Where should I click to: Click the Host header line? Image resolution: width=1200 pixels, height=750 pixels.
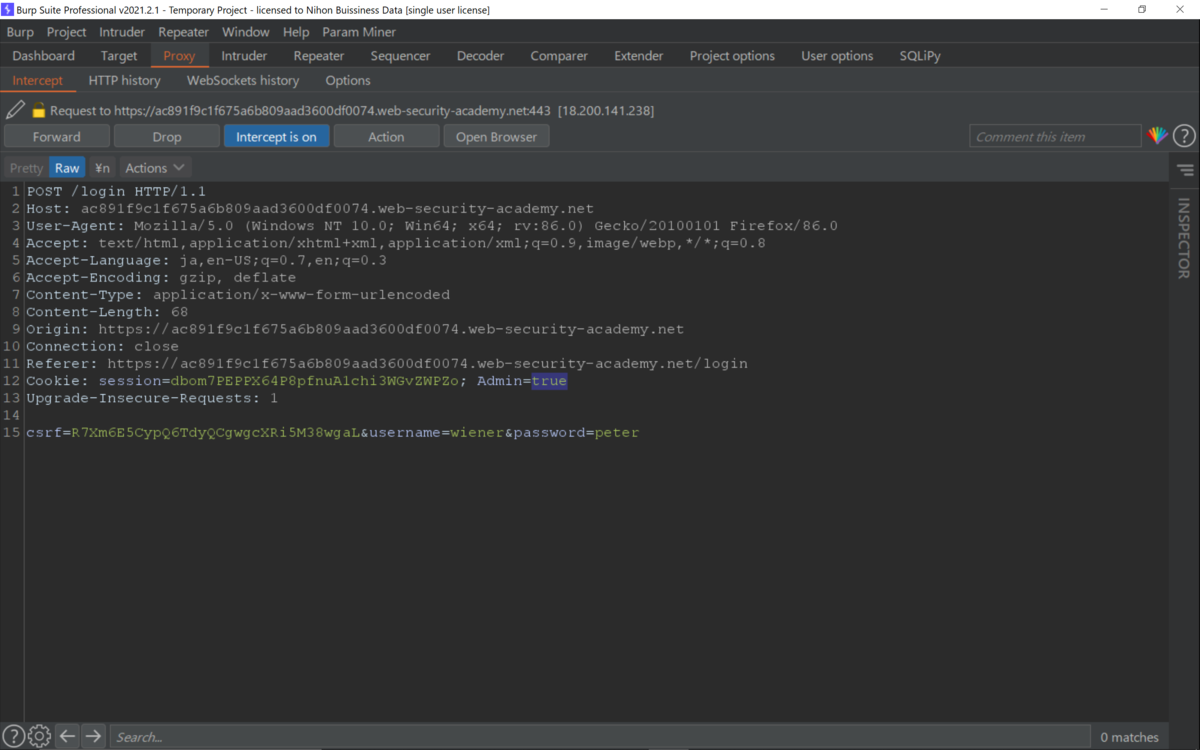(x=310, y=209)
